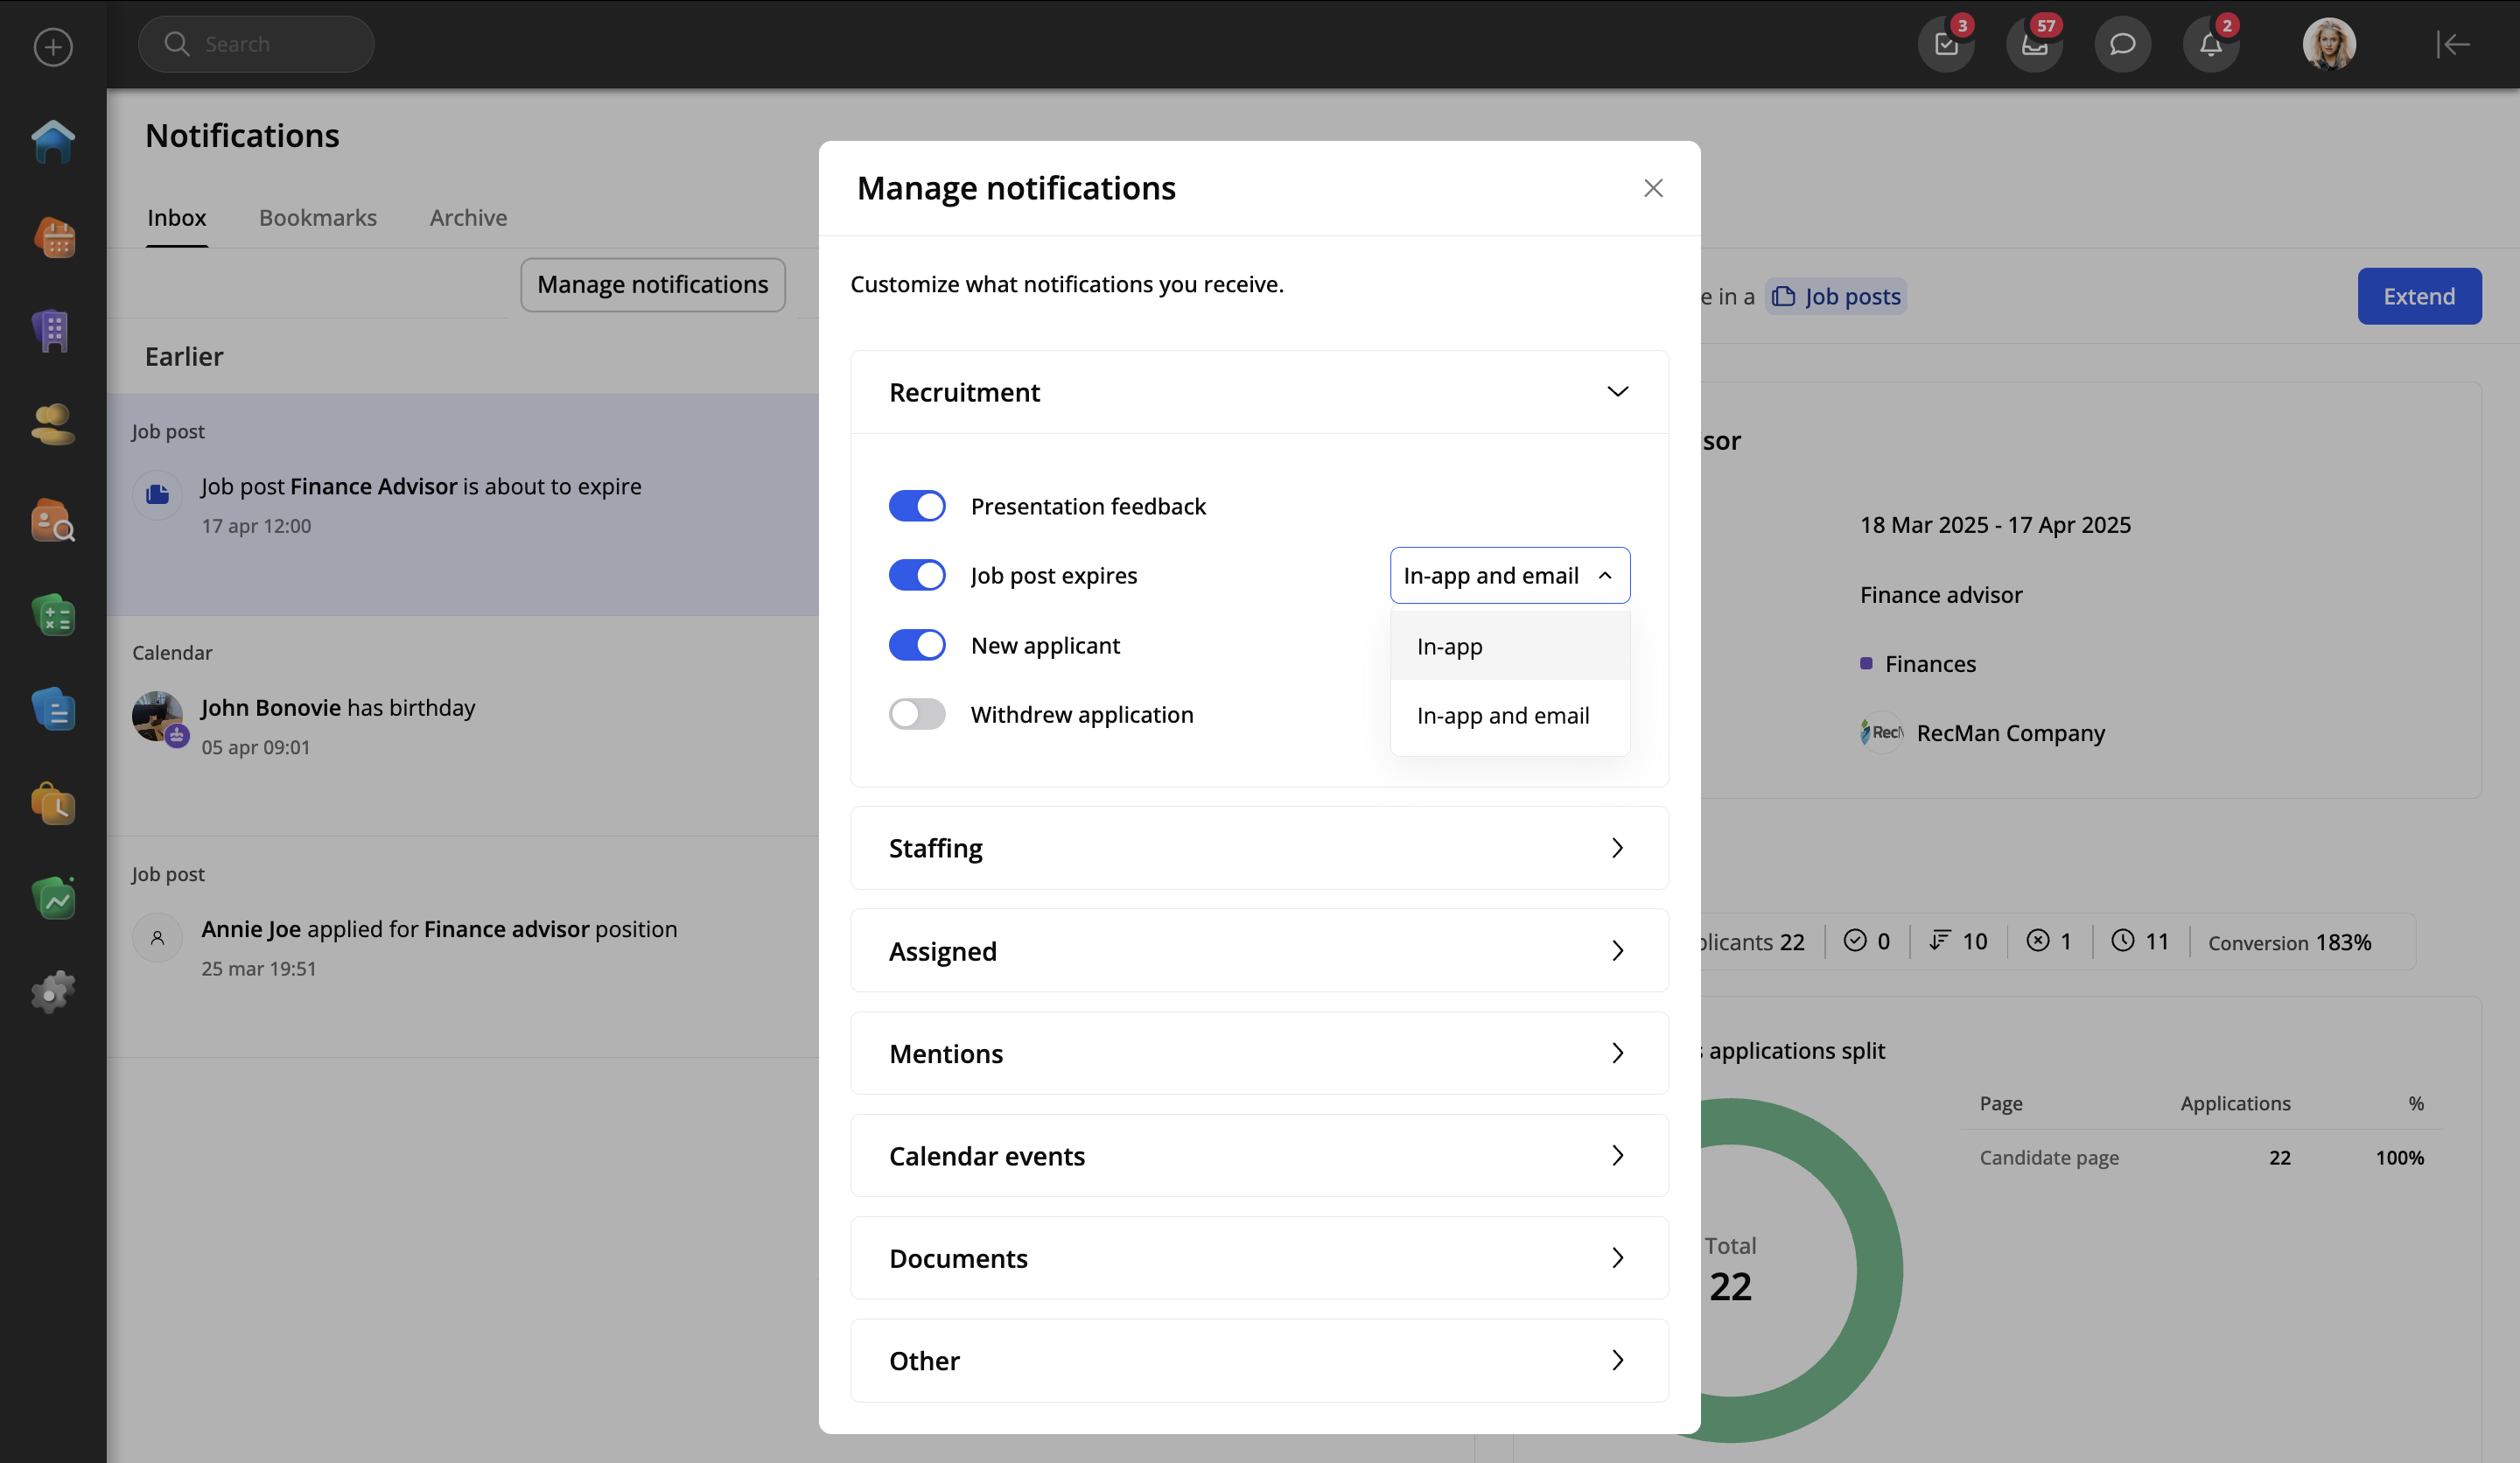The image size is (2520, 1463).
Task: Switch to the Bookmarks tab
Action: [318, 218]
